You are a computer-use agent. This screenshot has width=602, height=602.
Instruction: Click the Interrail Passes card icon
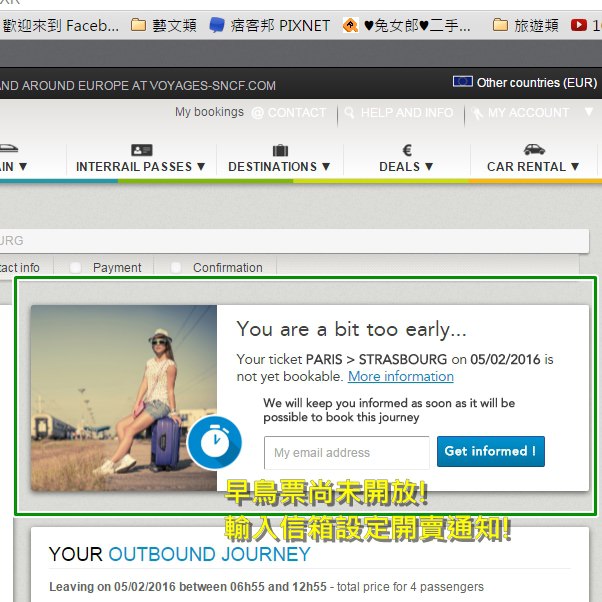point(142,150)
